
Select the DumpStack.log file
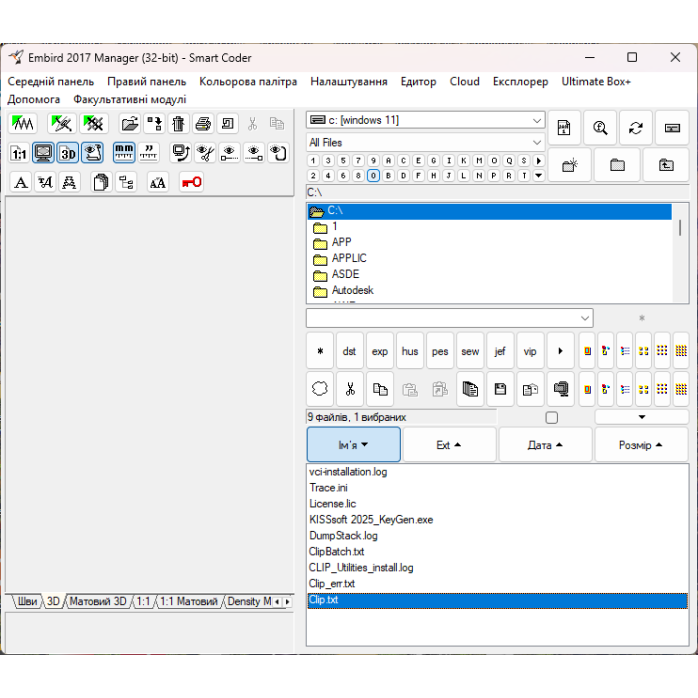click(343, 536)
